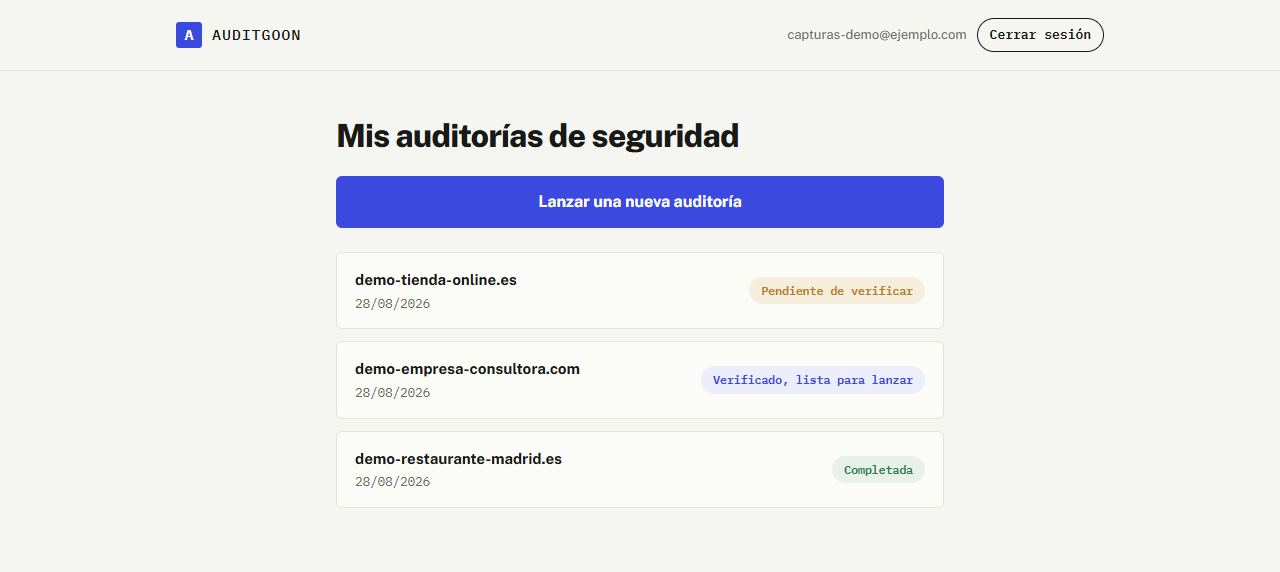Click the Mis auditorías de seguridad heading
Viewport: 1280px width, 572px height.
pyautogui.click(x=537, y=136)
